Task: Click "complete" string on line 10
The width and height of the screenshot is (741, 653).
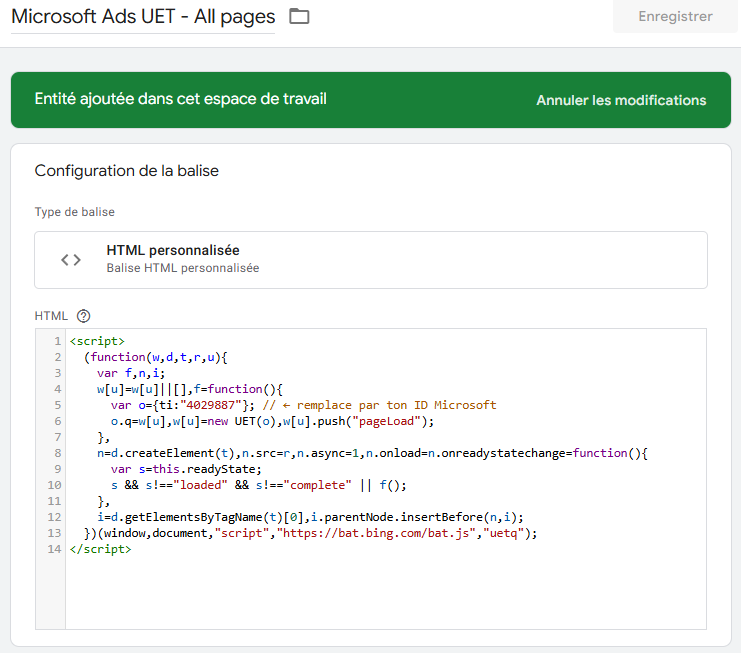Action: point(318,485)
